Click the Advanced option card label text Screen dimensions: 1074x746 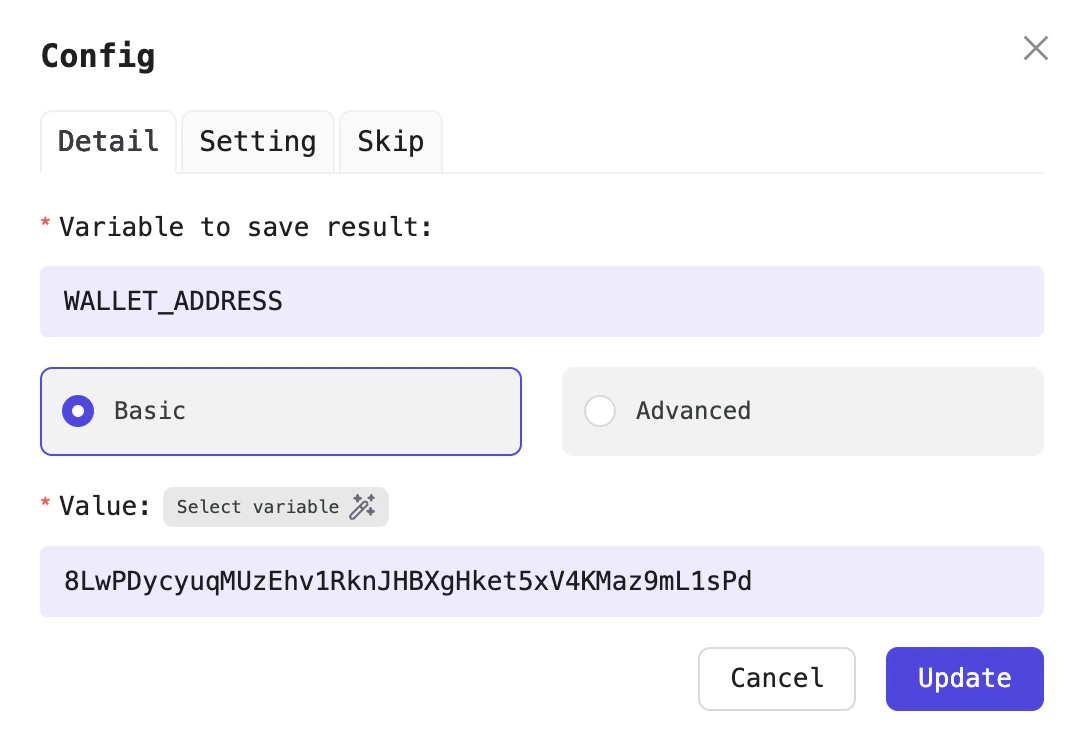pyautogui.click(x=693, y=411)
